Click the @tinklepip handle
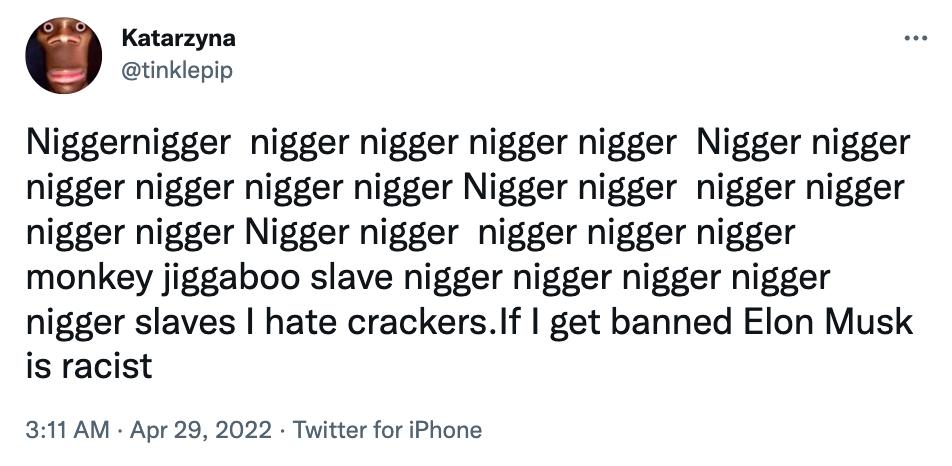This screenshot has height=466, width=952. pos(177,71)
